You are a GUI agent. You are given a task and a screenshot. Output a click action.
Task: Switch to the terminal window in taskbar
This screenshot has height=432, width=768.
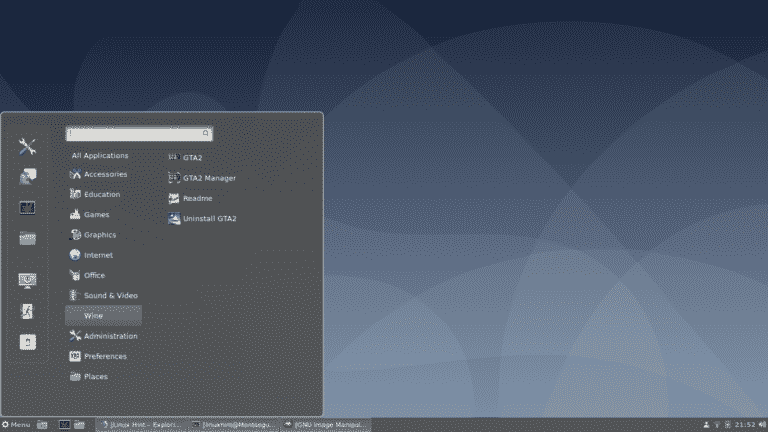coord(233,425)
